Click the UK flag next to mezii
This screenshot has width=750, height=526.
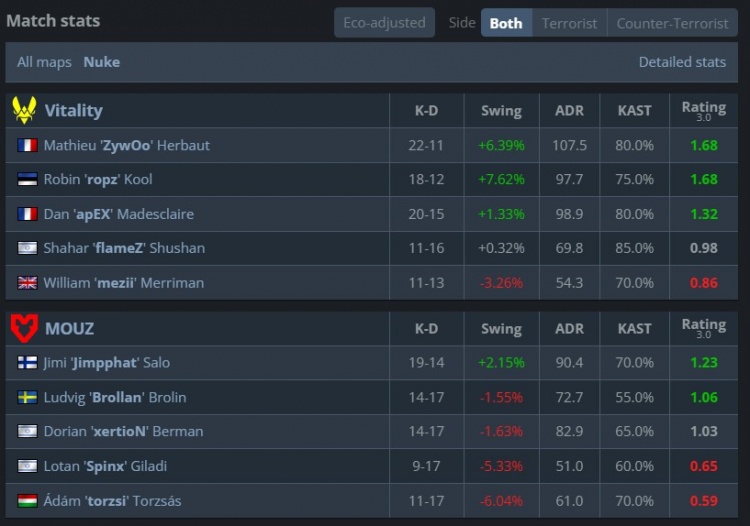point(27,283)
